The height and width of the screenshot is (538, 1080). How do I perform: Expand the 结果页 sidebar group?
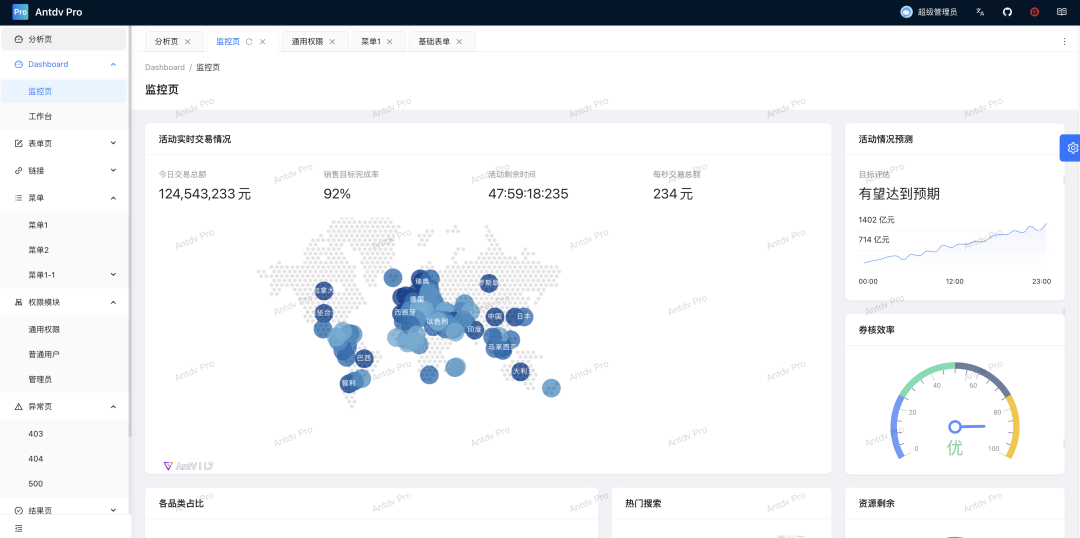pyautogui.click(x=114, y=510)
